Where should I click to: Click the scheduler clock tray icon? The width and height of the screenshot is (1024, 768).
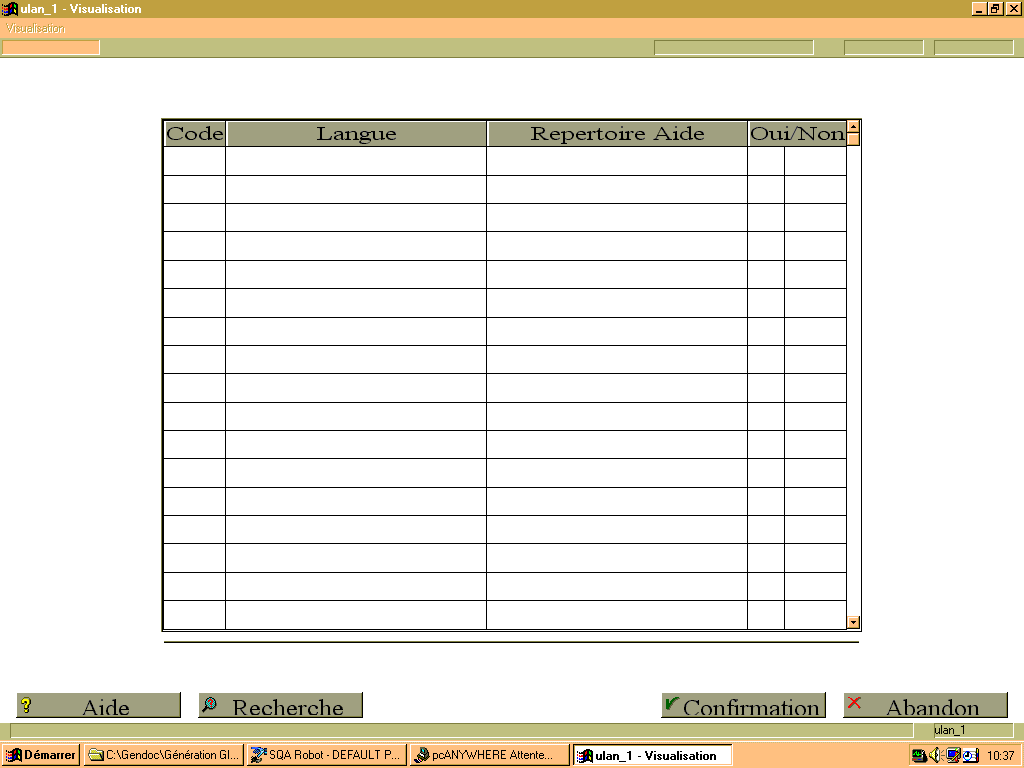(x=970, y=755)
